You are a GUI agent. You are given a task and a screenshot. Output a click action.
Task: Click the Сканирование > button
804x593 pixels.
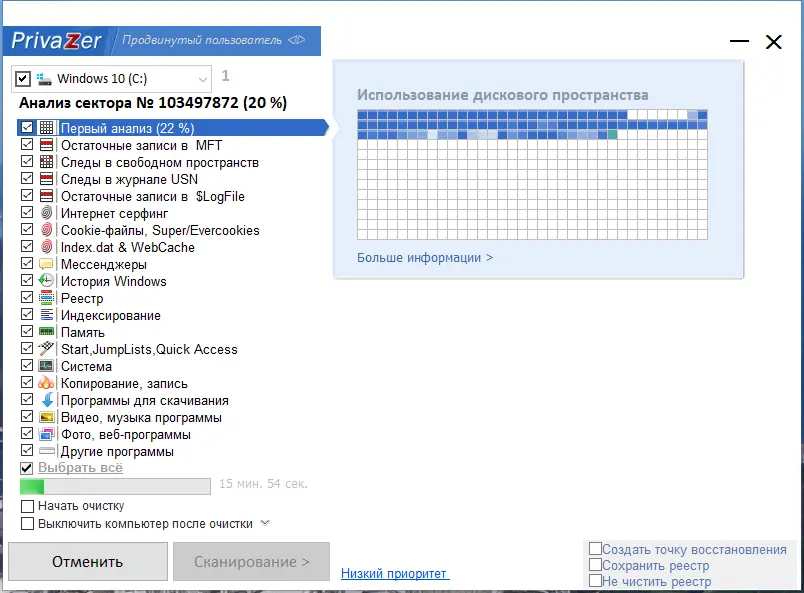click(x=251, y=562)
